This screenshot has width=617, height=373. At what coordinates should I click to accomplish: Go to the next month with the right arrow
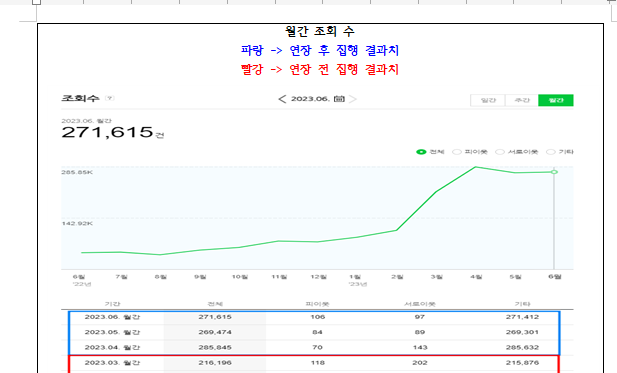353,99
